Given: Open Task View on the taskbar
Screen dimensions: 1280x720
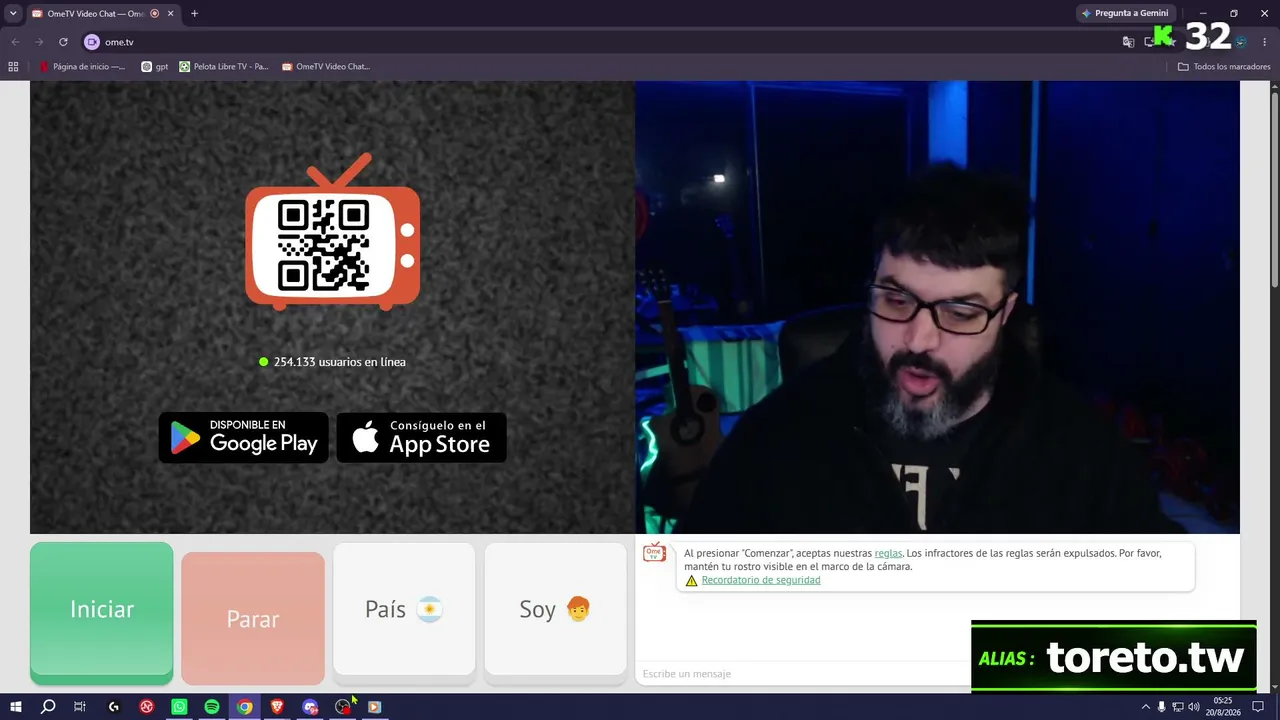Looking at the screenshot, I should pos(80,707).
